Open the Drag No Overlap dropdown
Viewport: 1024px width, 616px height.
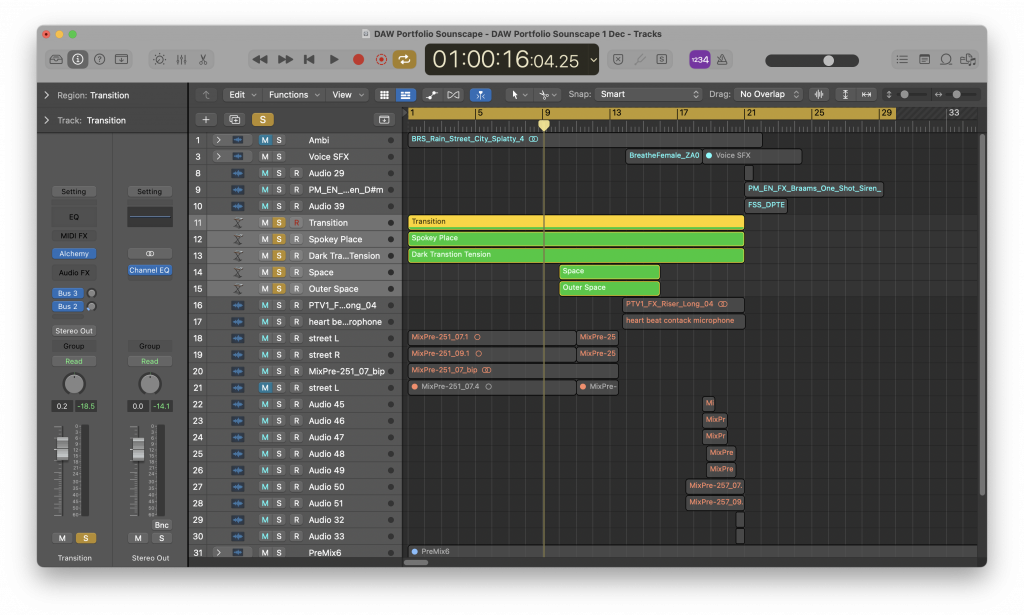click(769, 94)
